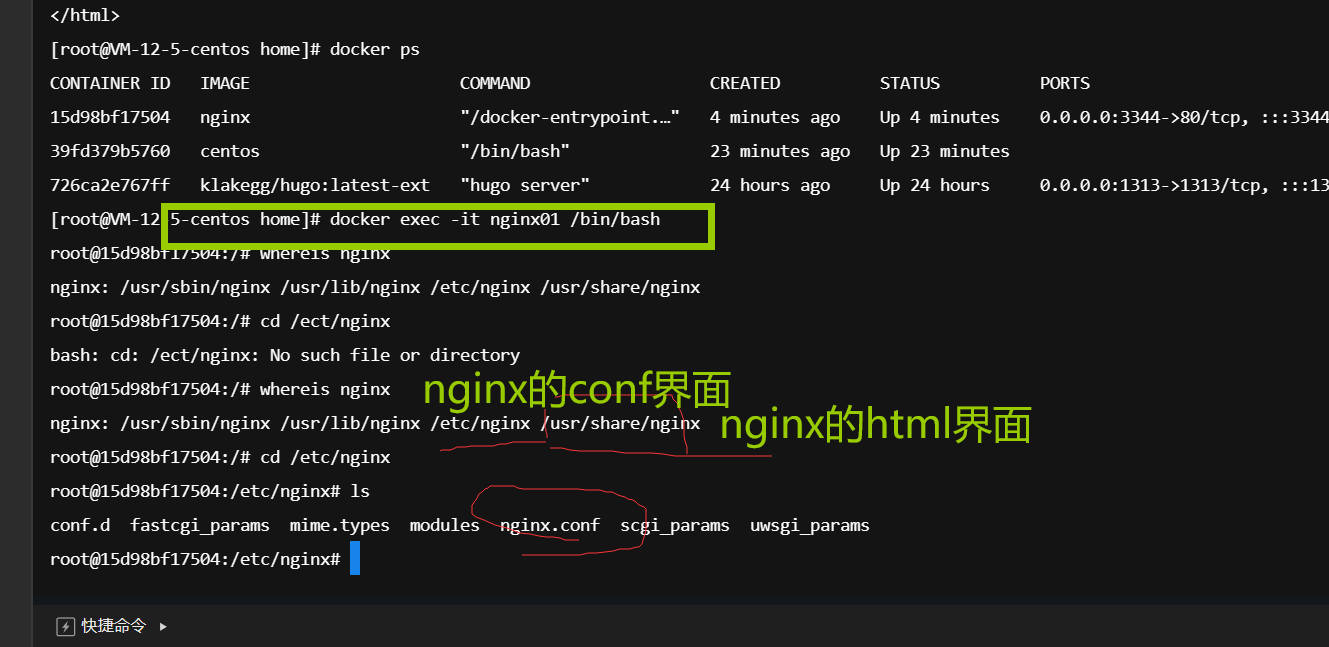Click the highlighted docker exec -it nginx01 command
Image resolution: width=1329 pixels, height=647 pixels.
point(495,219)
